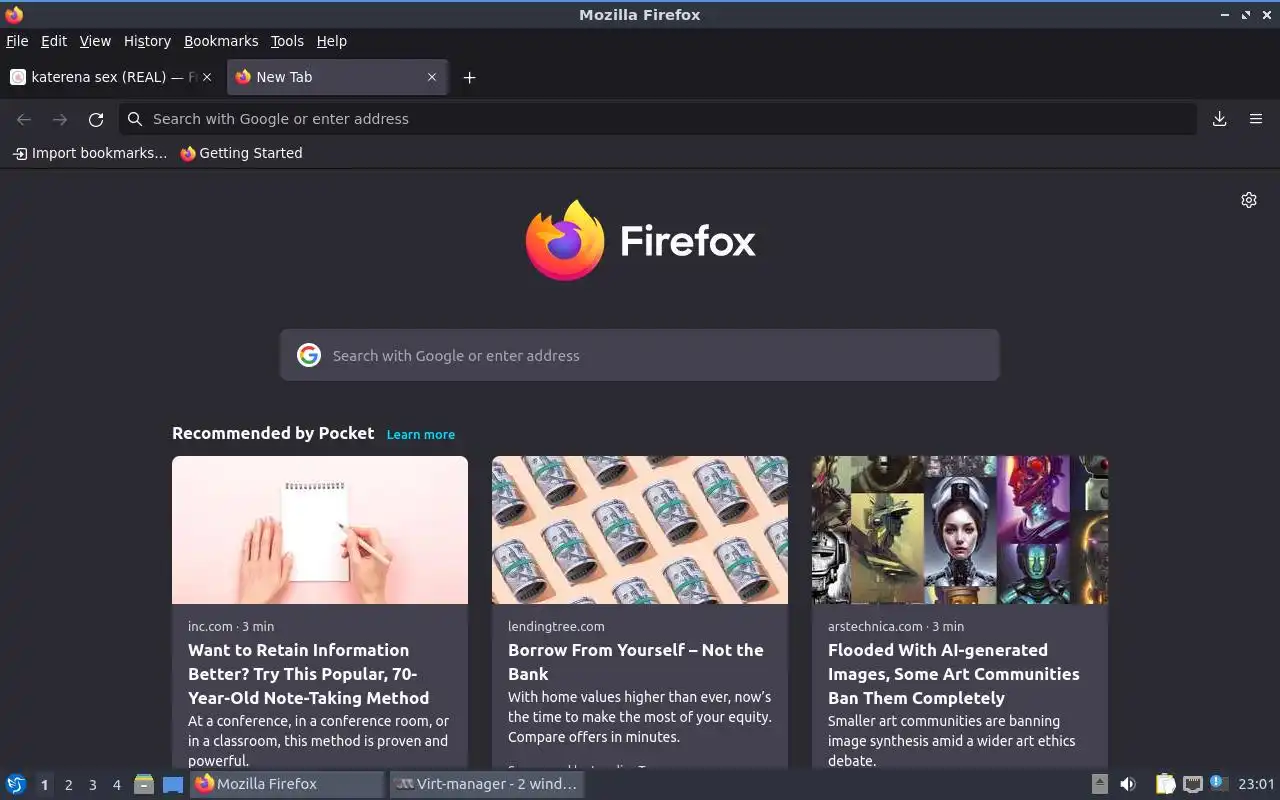The height and width of the screenshot is (800, 1280).
Task: Click the 'inc.com · 3 min' source text
Action: point(231,626)
